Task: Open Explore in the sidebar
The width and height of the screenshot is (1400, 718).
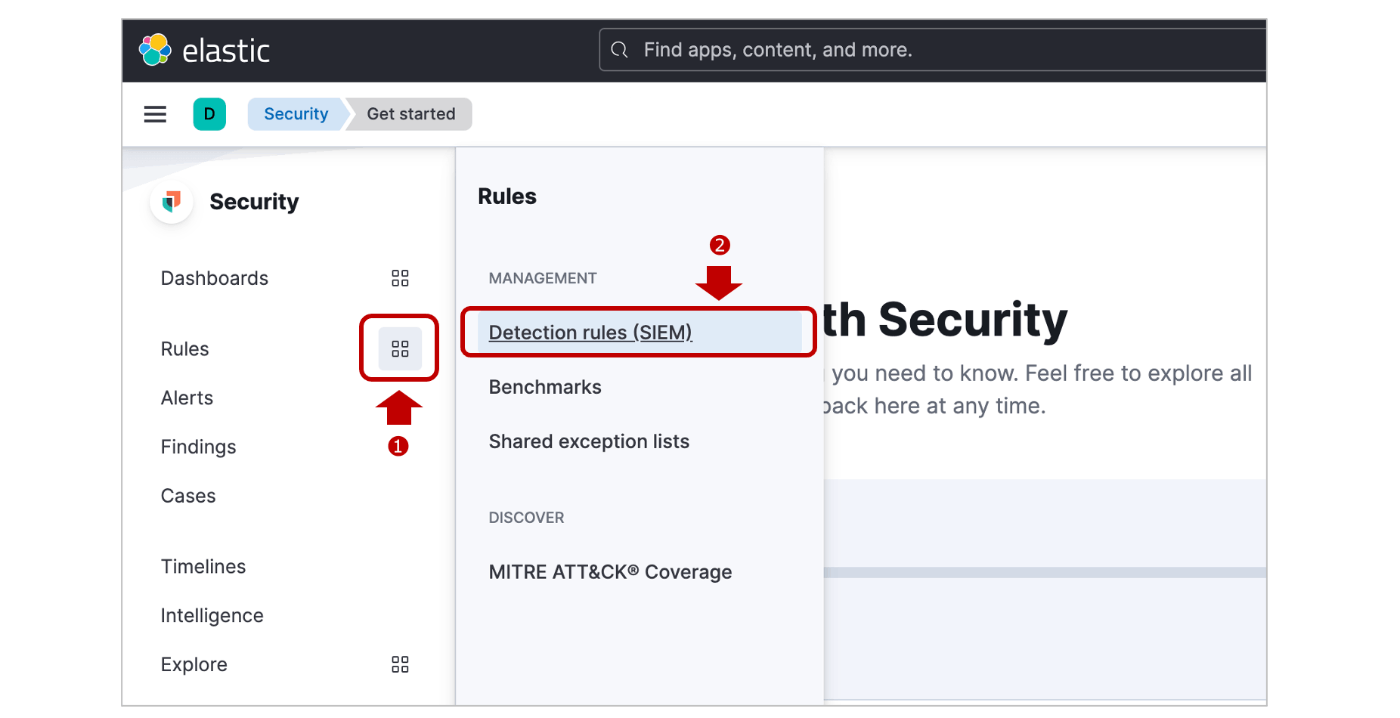Action: [194, 665]
